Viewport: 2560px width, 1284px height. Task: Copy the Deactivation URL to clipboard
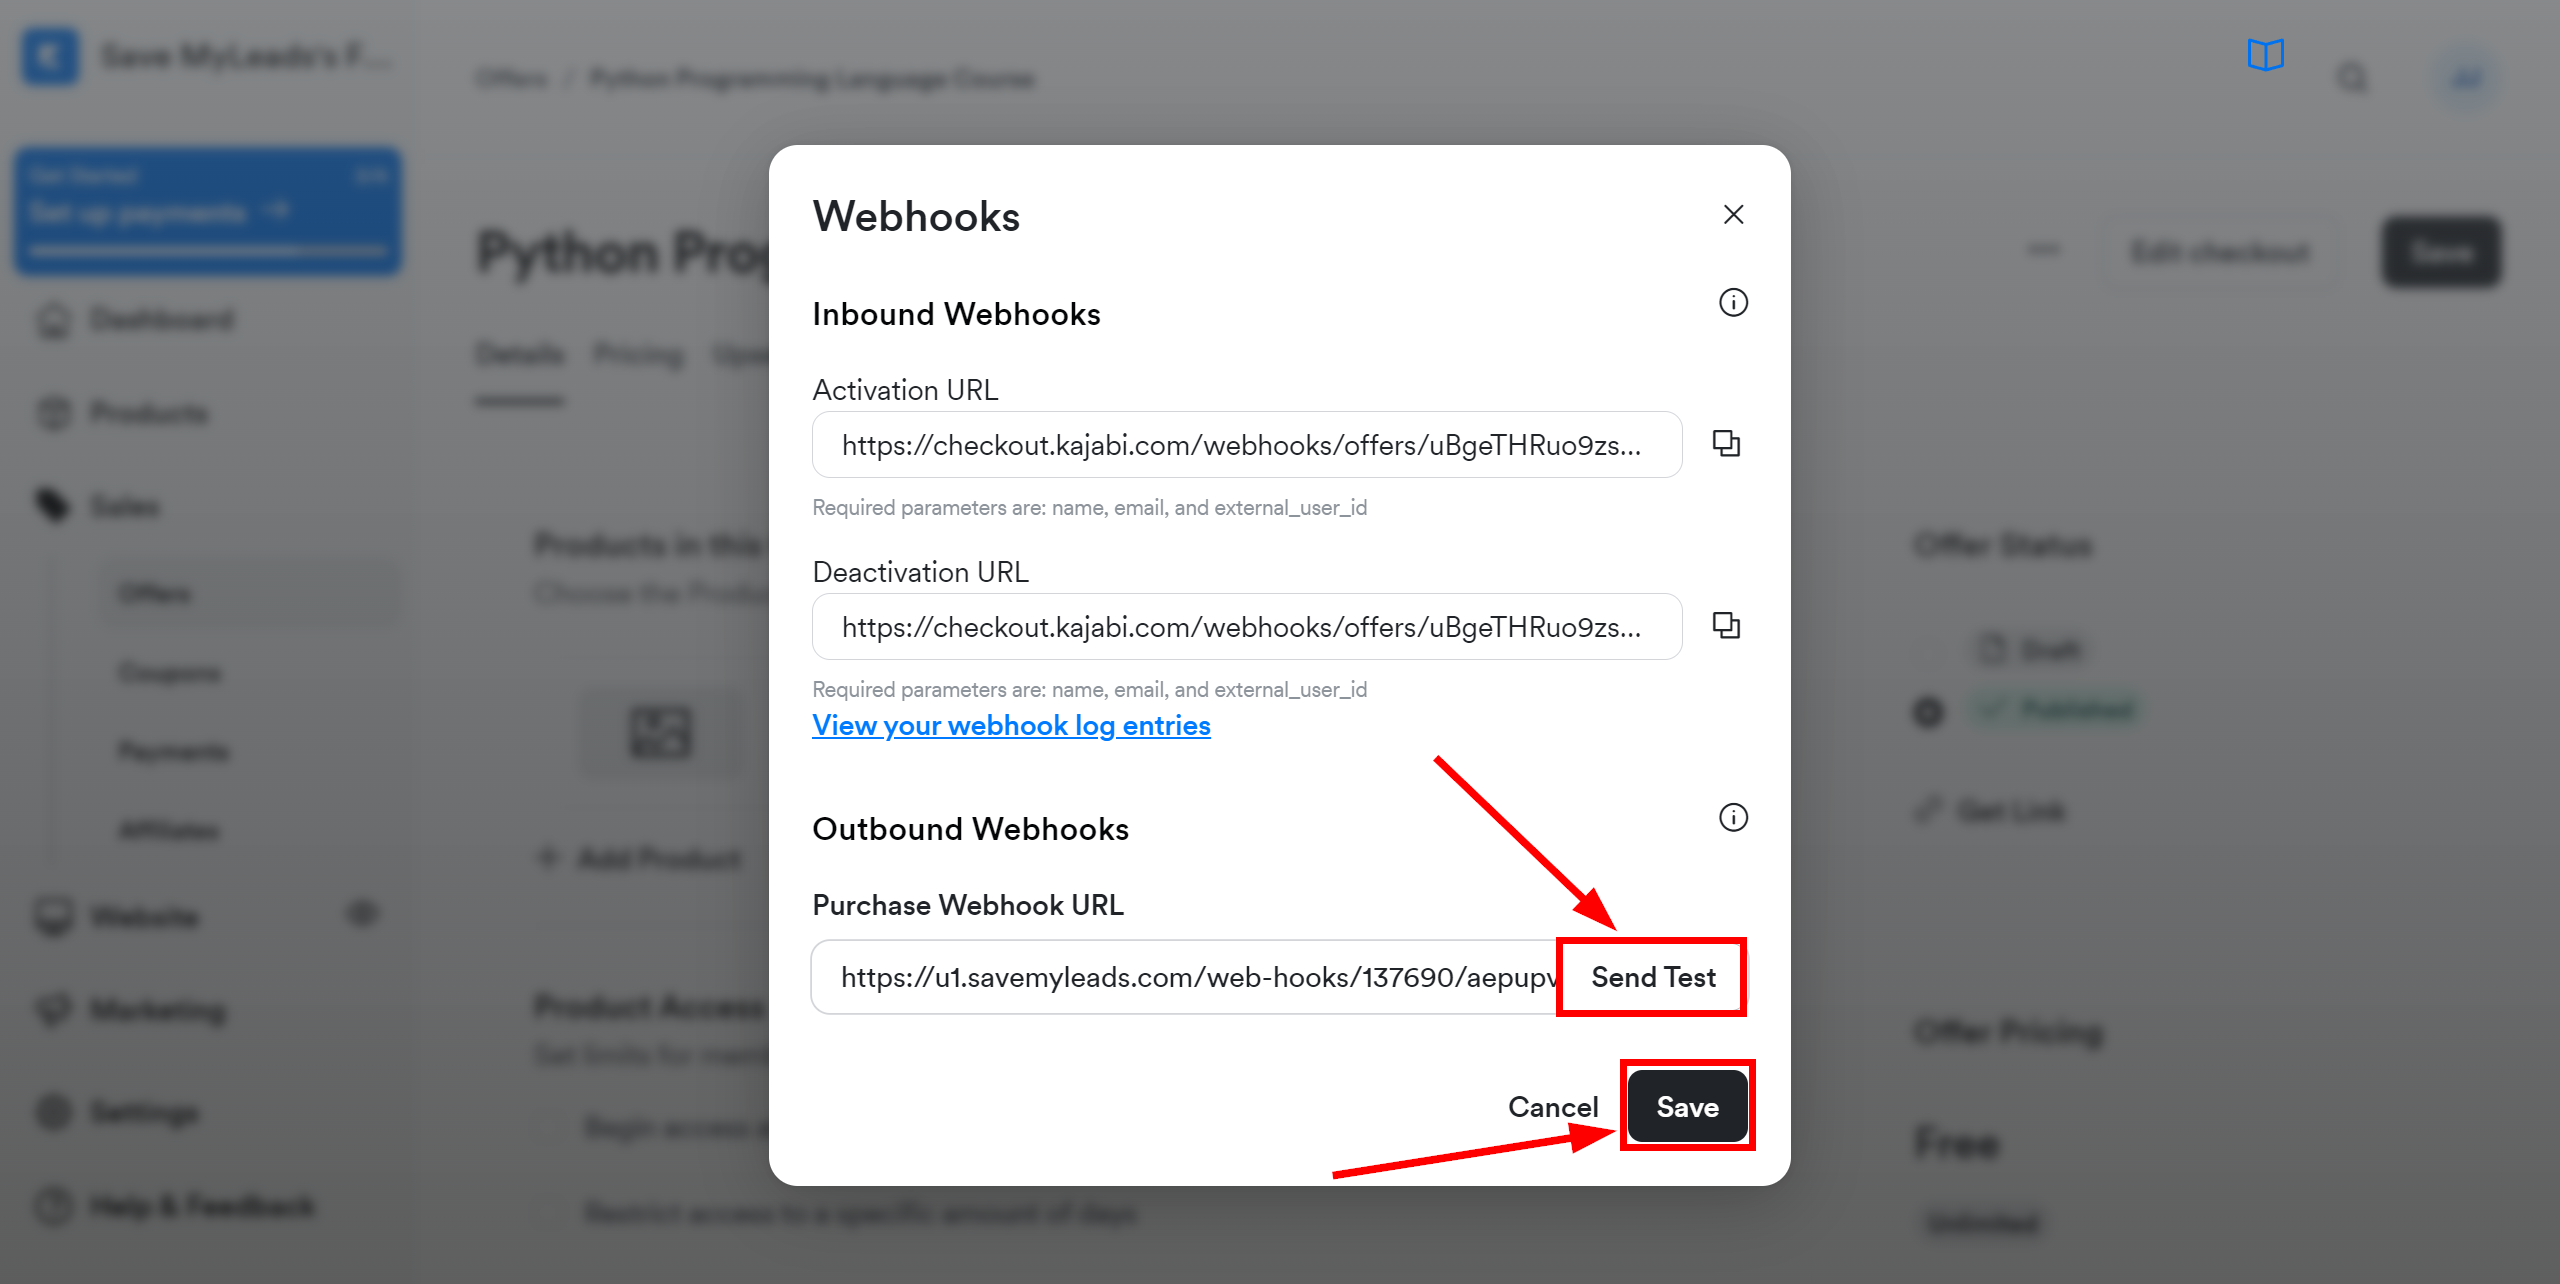(1727, 627)
